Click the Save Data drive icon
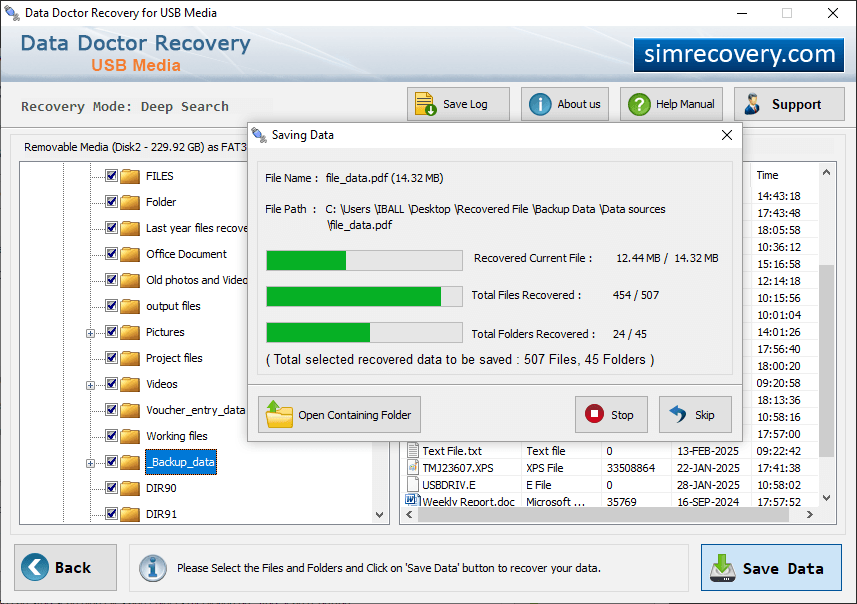Screen dimensions: 857x604 723,568
